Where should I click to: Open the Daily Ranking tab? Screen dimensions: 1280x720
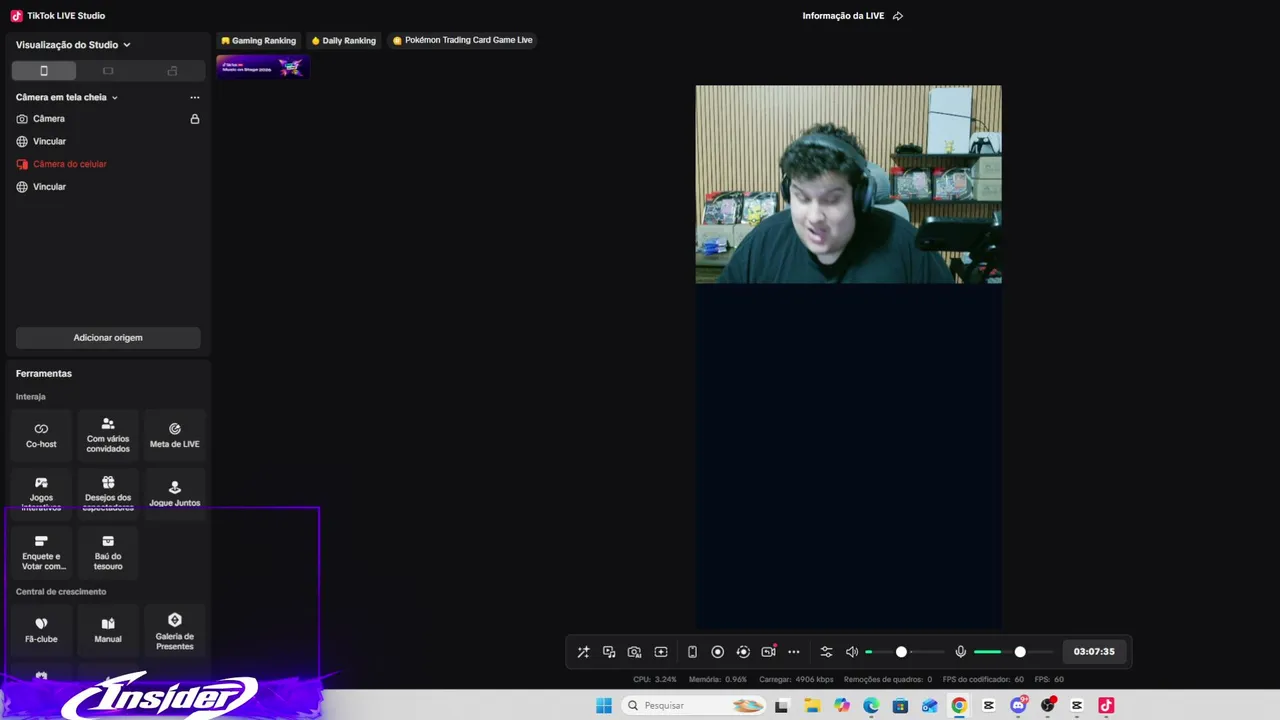click(x=344, y=40)
